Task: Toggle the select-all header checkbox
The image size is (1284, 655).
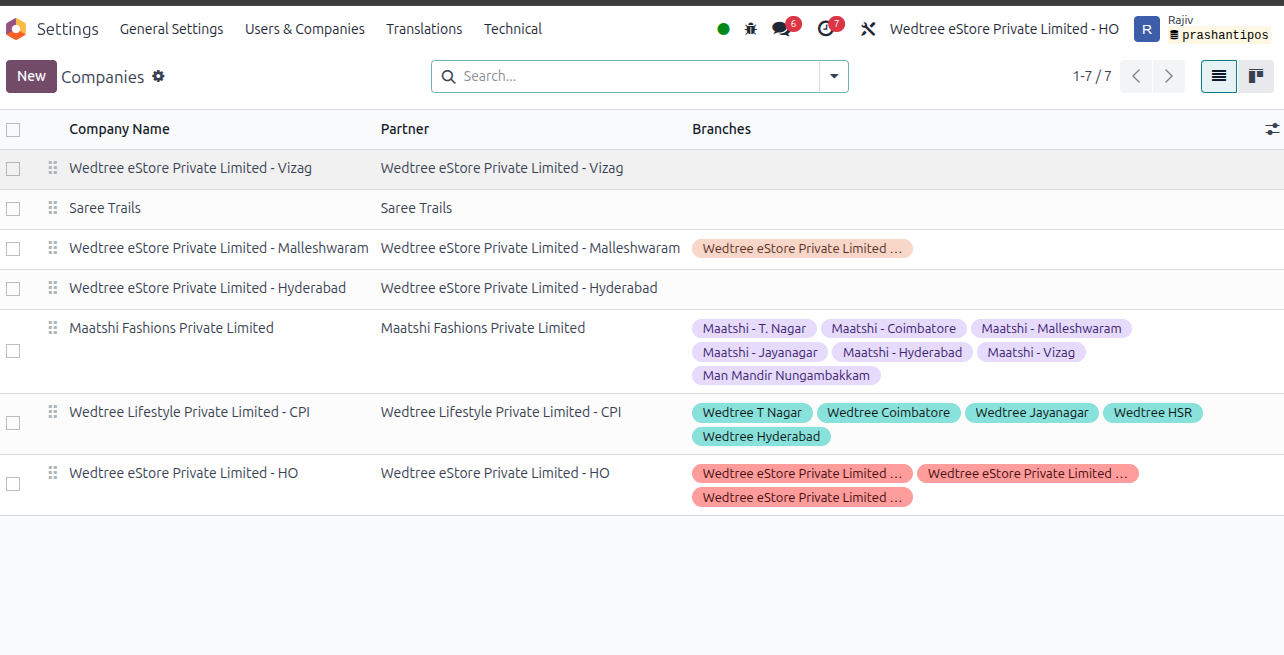Action: (13, 129)
